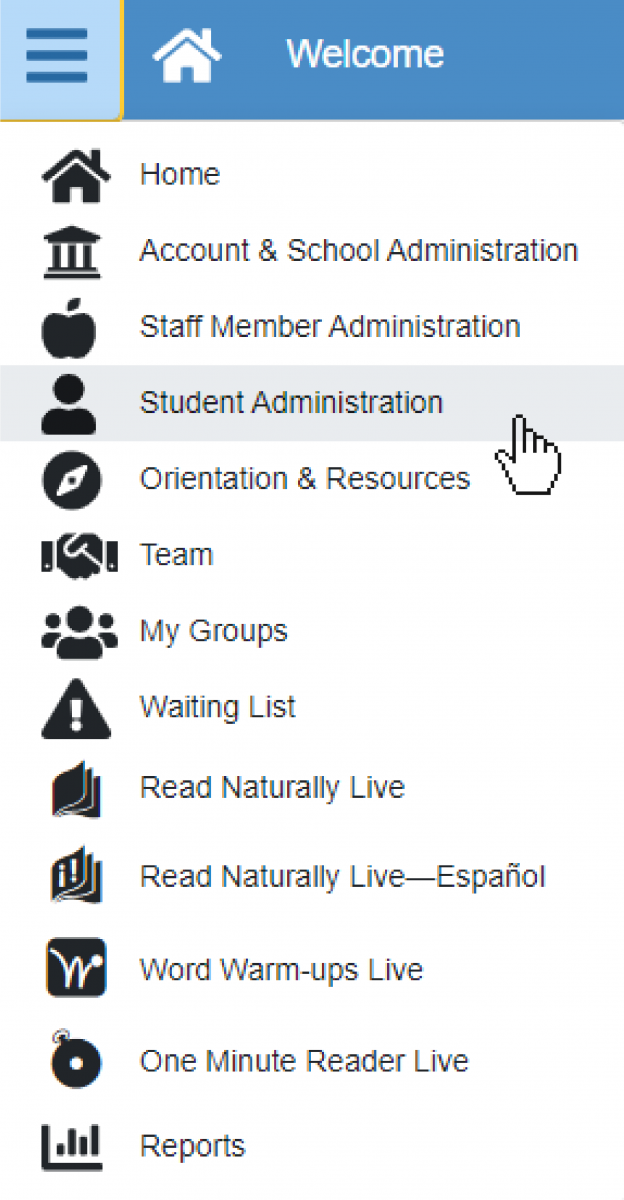Click the stopwatch icon for One Minute Reader Live
The width and height of the screenshot is (624, 1200).
coord(75,1060)
